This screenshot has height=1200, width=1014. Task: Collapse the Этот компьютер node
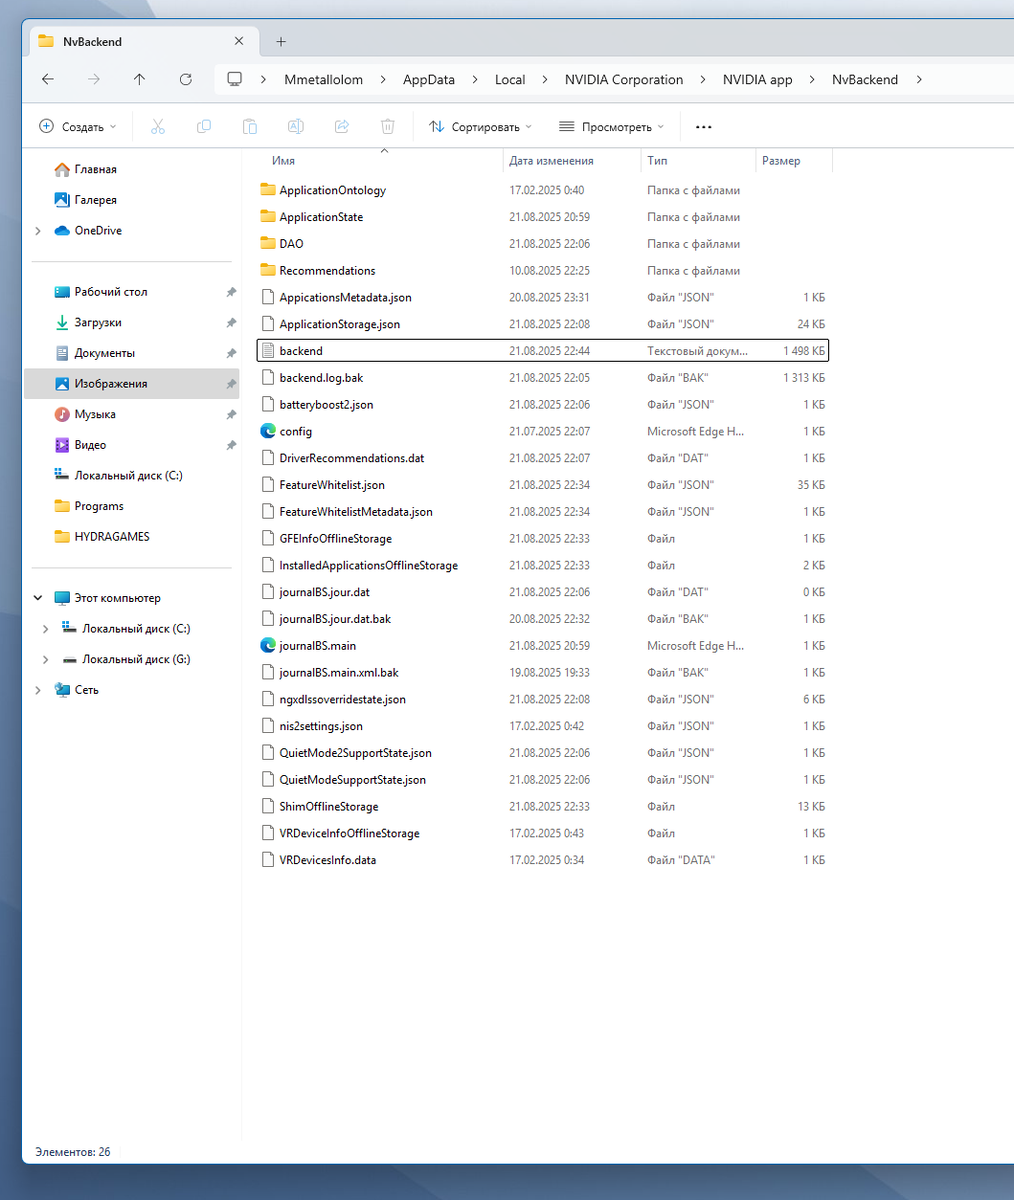click(x=38, y=598)
